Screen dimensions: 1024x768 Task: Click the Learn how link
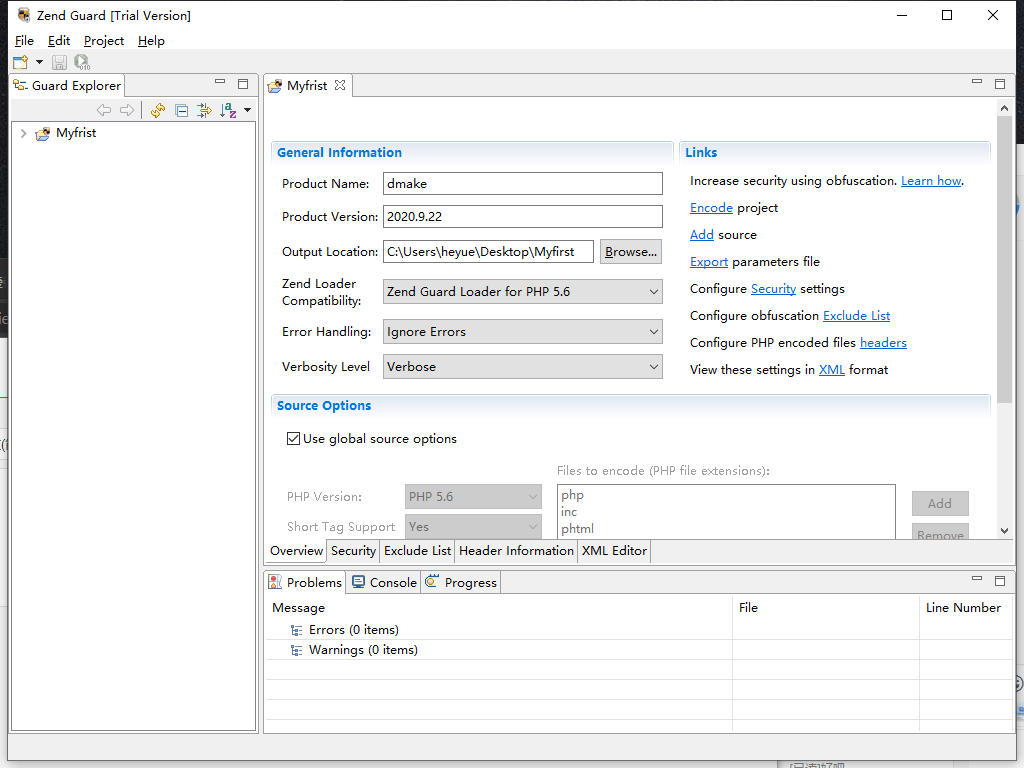(x=931, y=181)
